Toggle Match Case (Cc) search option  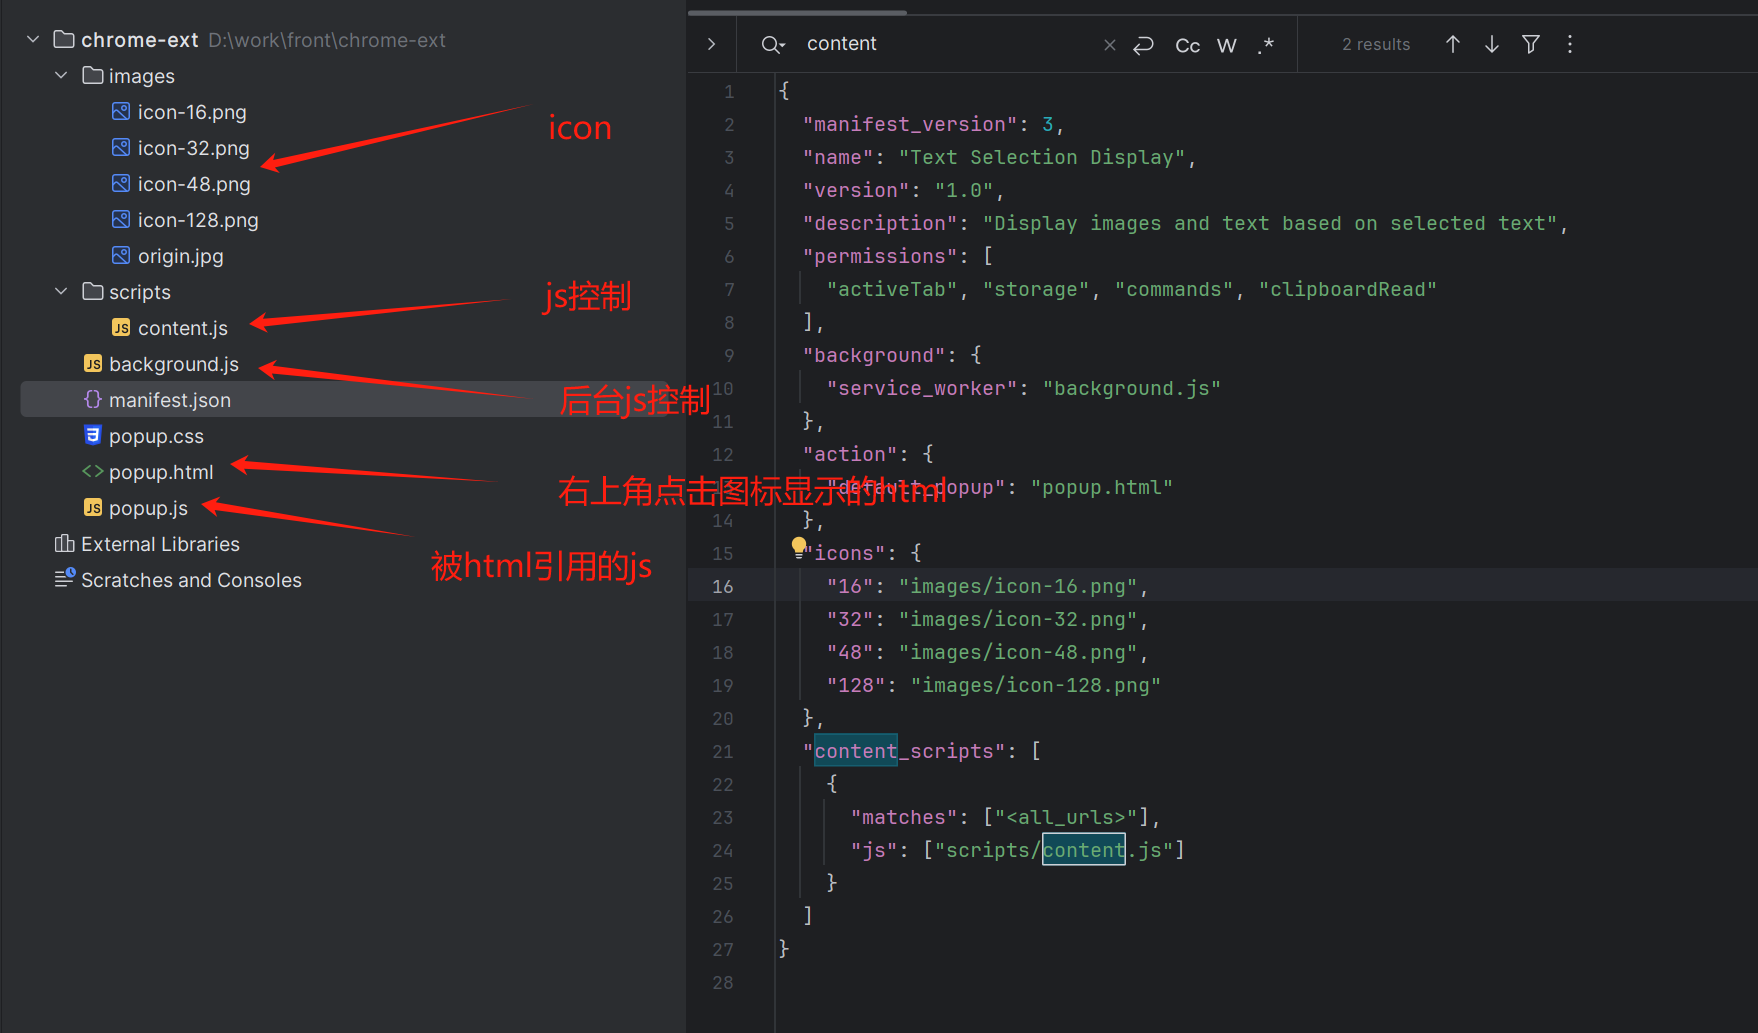pyautogui.click(x=1187, y=45)
